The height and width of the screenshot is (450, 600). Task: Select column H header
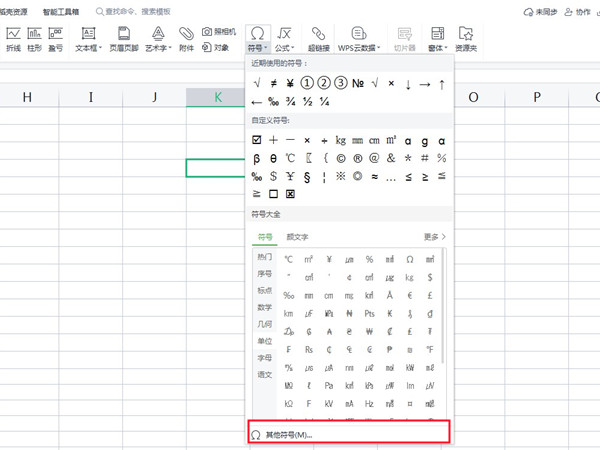(27, 97)
